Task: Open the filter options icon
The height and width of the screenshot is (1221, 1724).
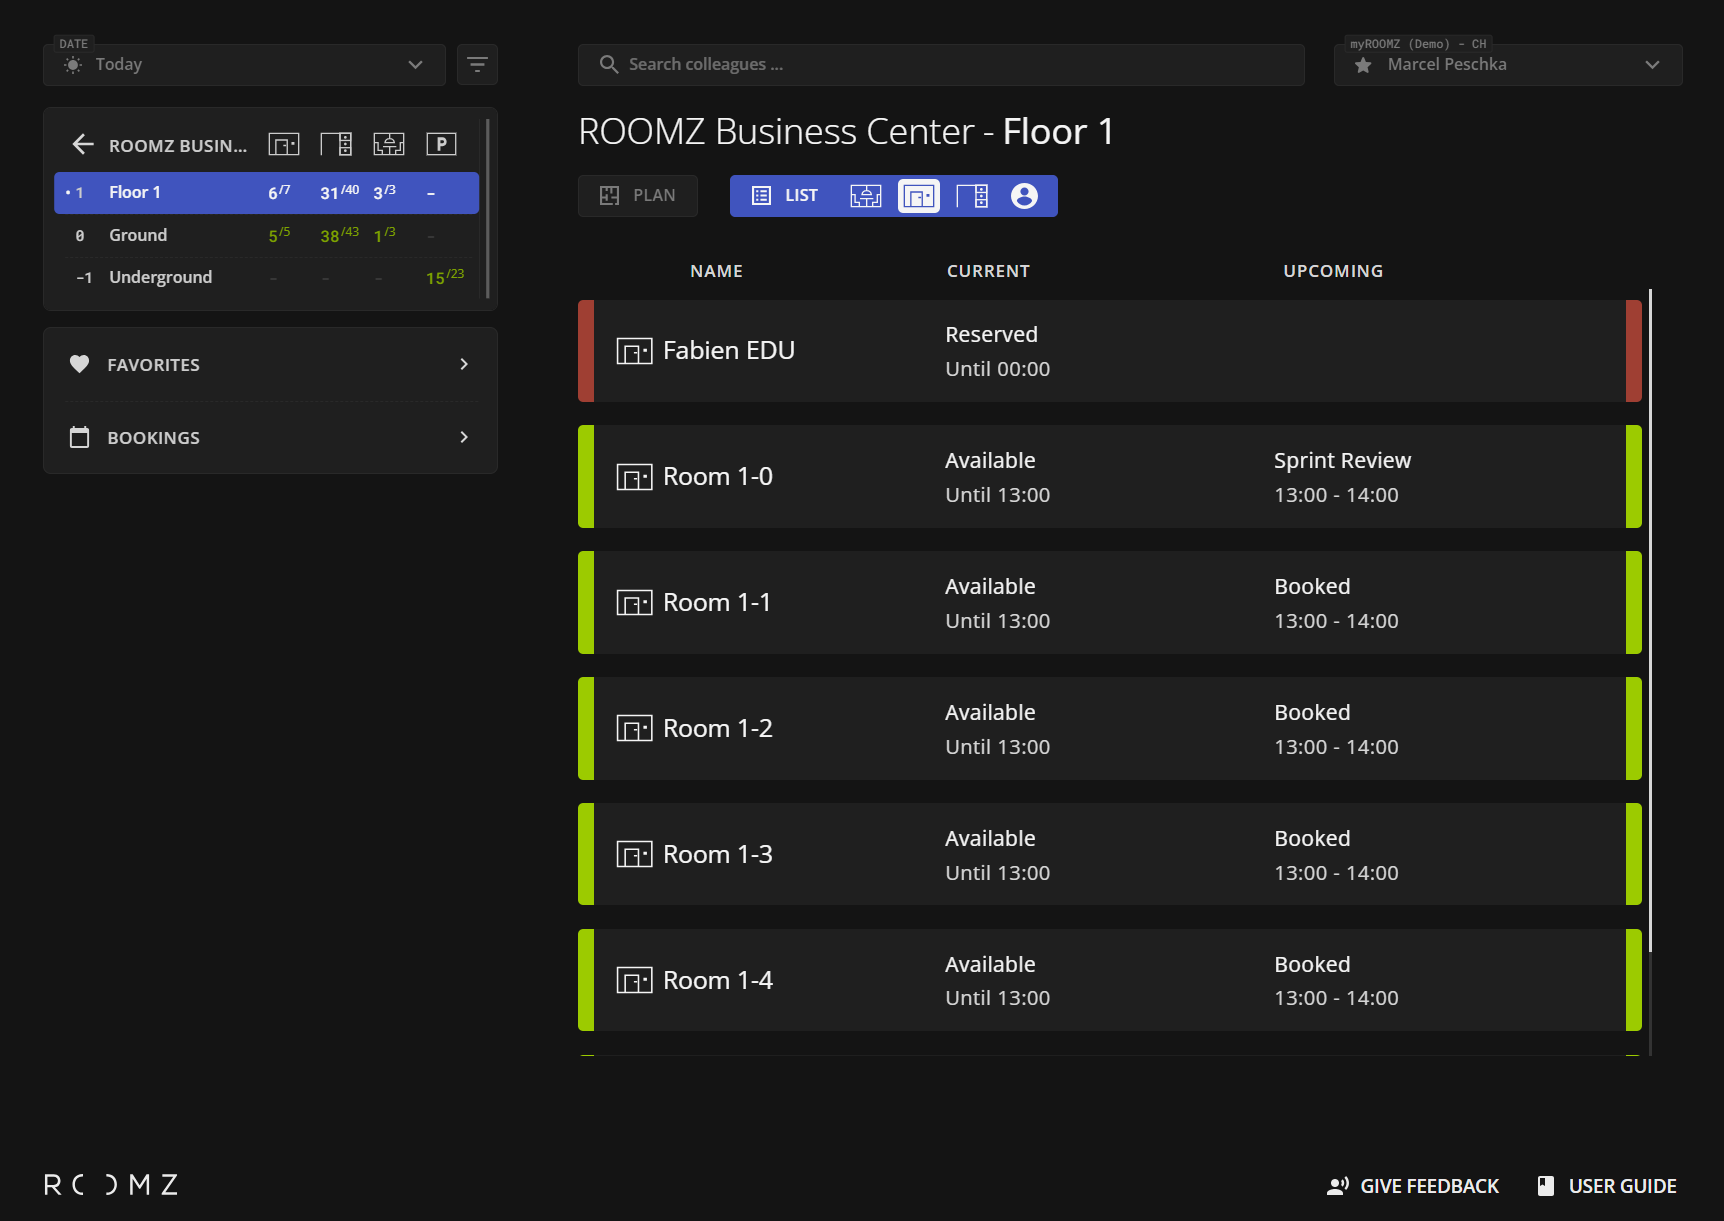Action: 477,65
